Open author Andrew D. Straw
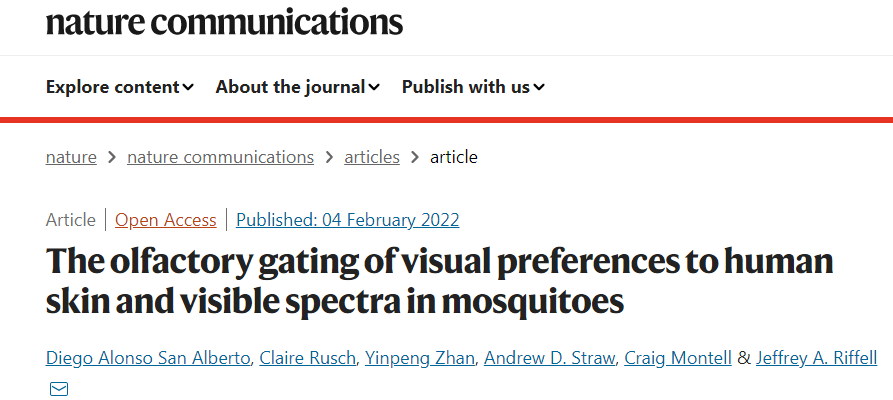893x400 pixels. [x=547, y=359]
